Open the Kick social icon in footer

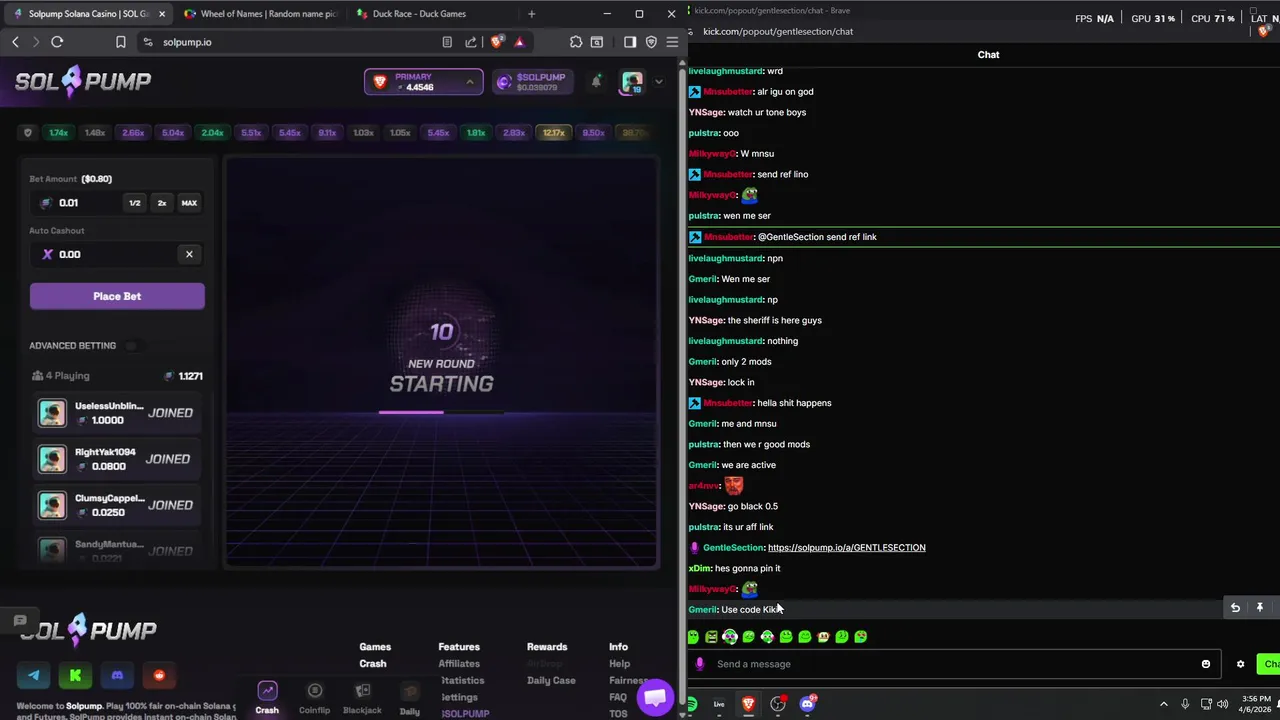pyautogui.click(x=75, y=676)
